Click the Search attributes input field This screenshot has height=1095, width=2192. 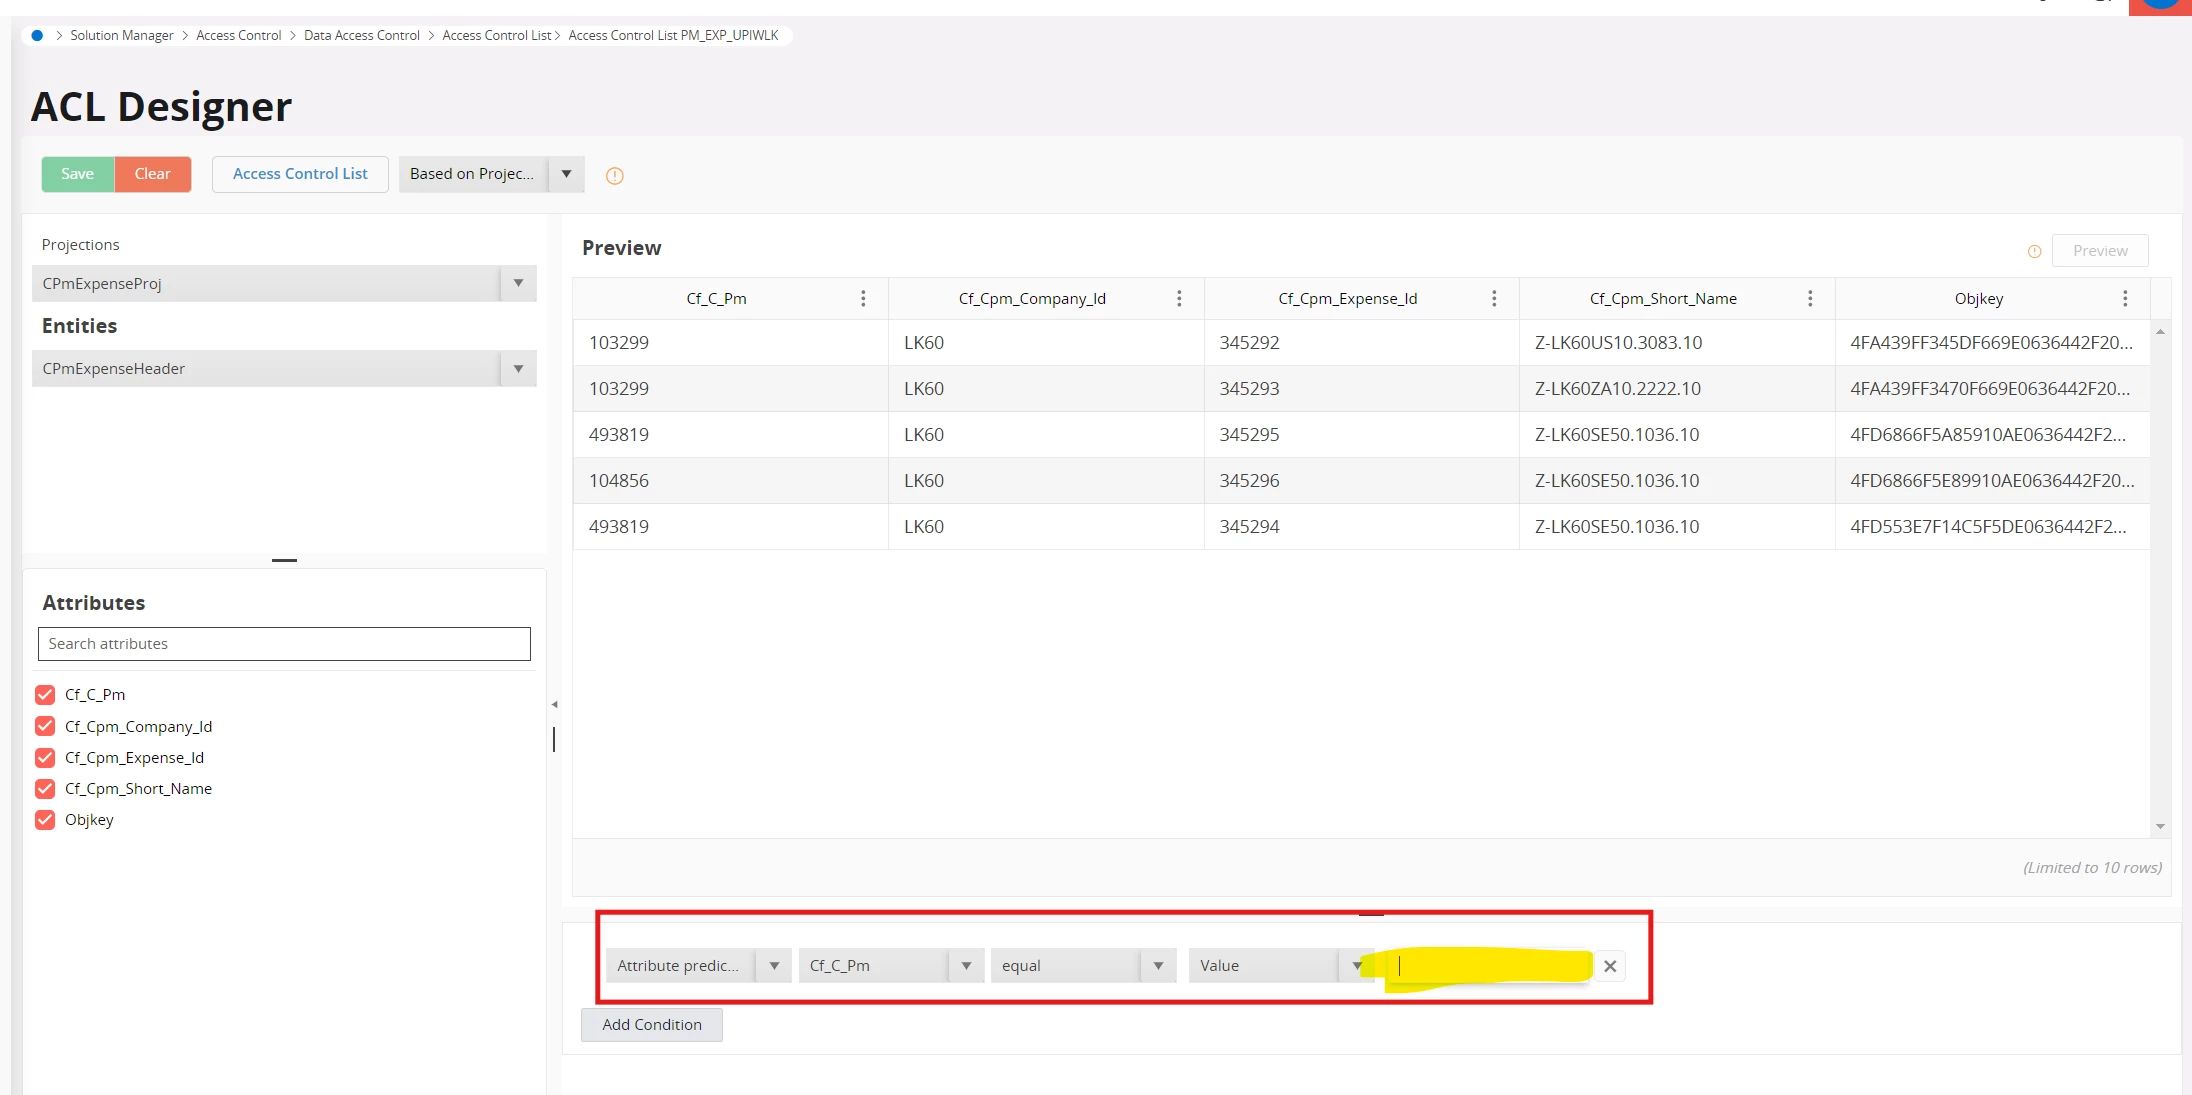click(284, 644)
